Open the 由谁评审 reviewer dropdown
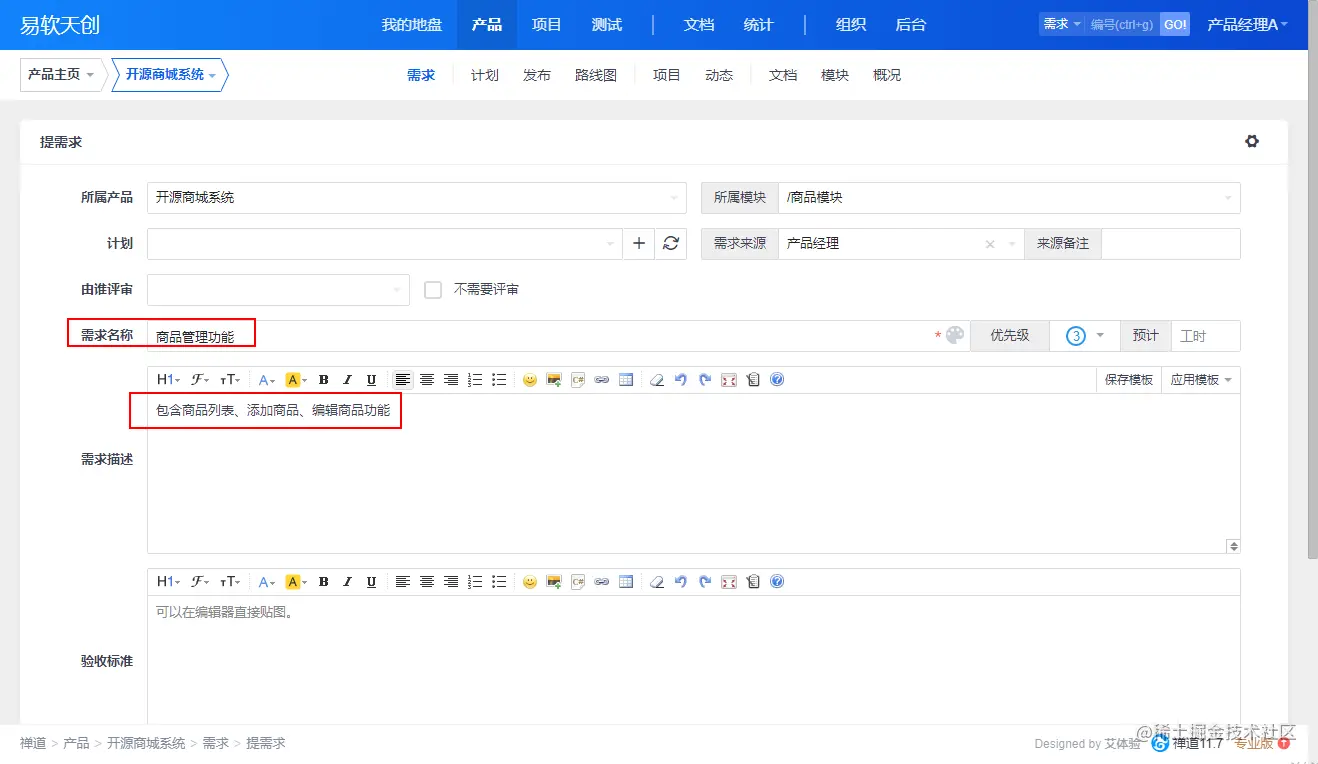1318x764 pixels. (279, 289)
